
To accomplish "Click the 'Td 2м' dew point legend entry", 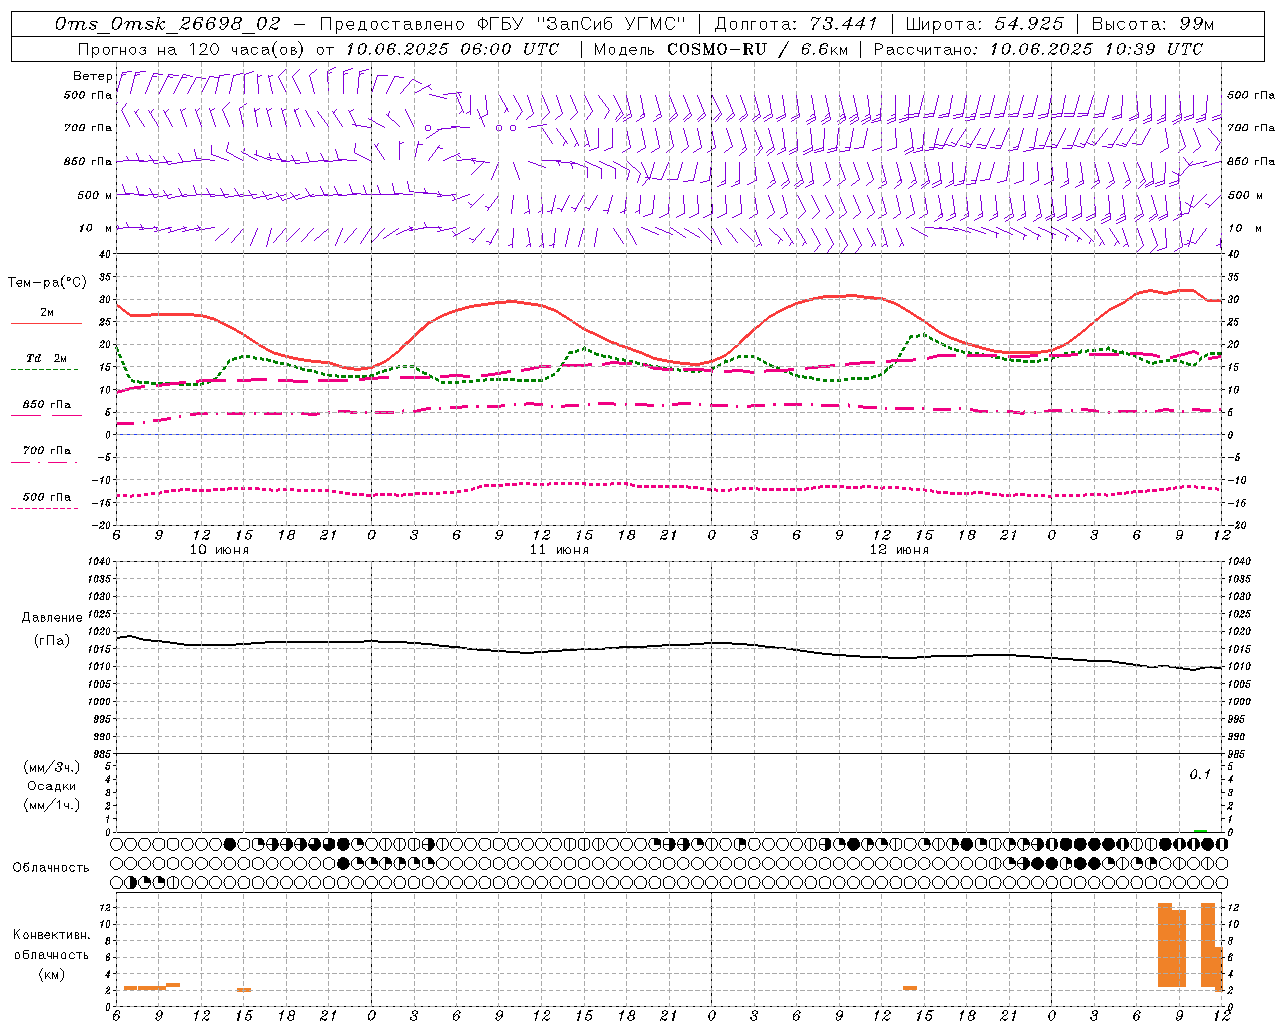I will [x=47, y=358].
